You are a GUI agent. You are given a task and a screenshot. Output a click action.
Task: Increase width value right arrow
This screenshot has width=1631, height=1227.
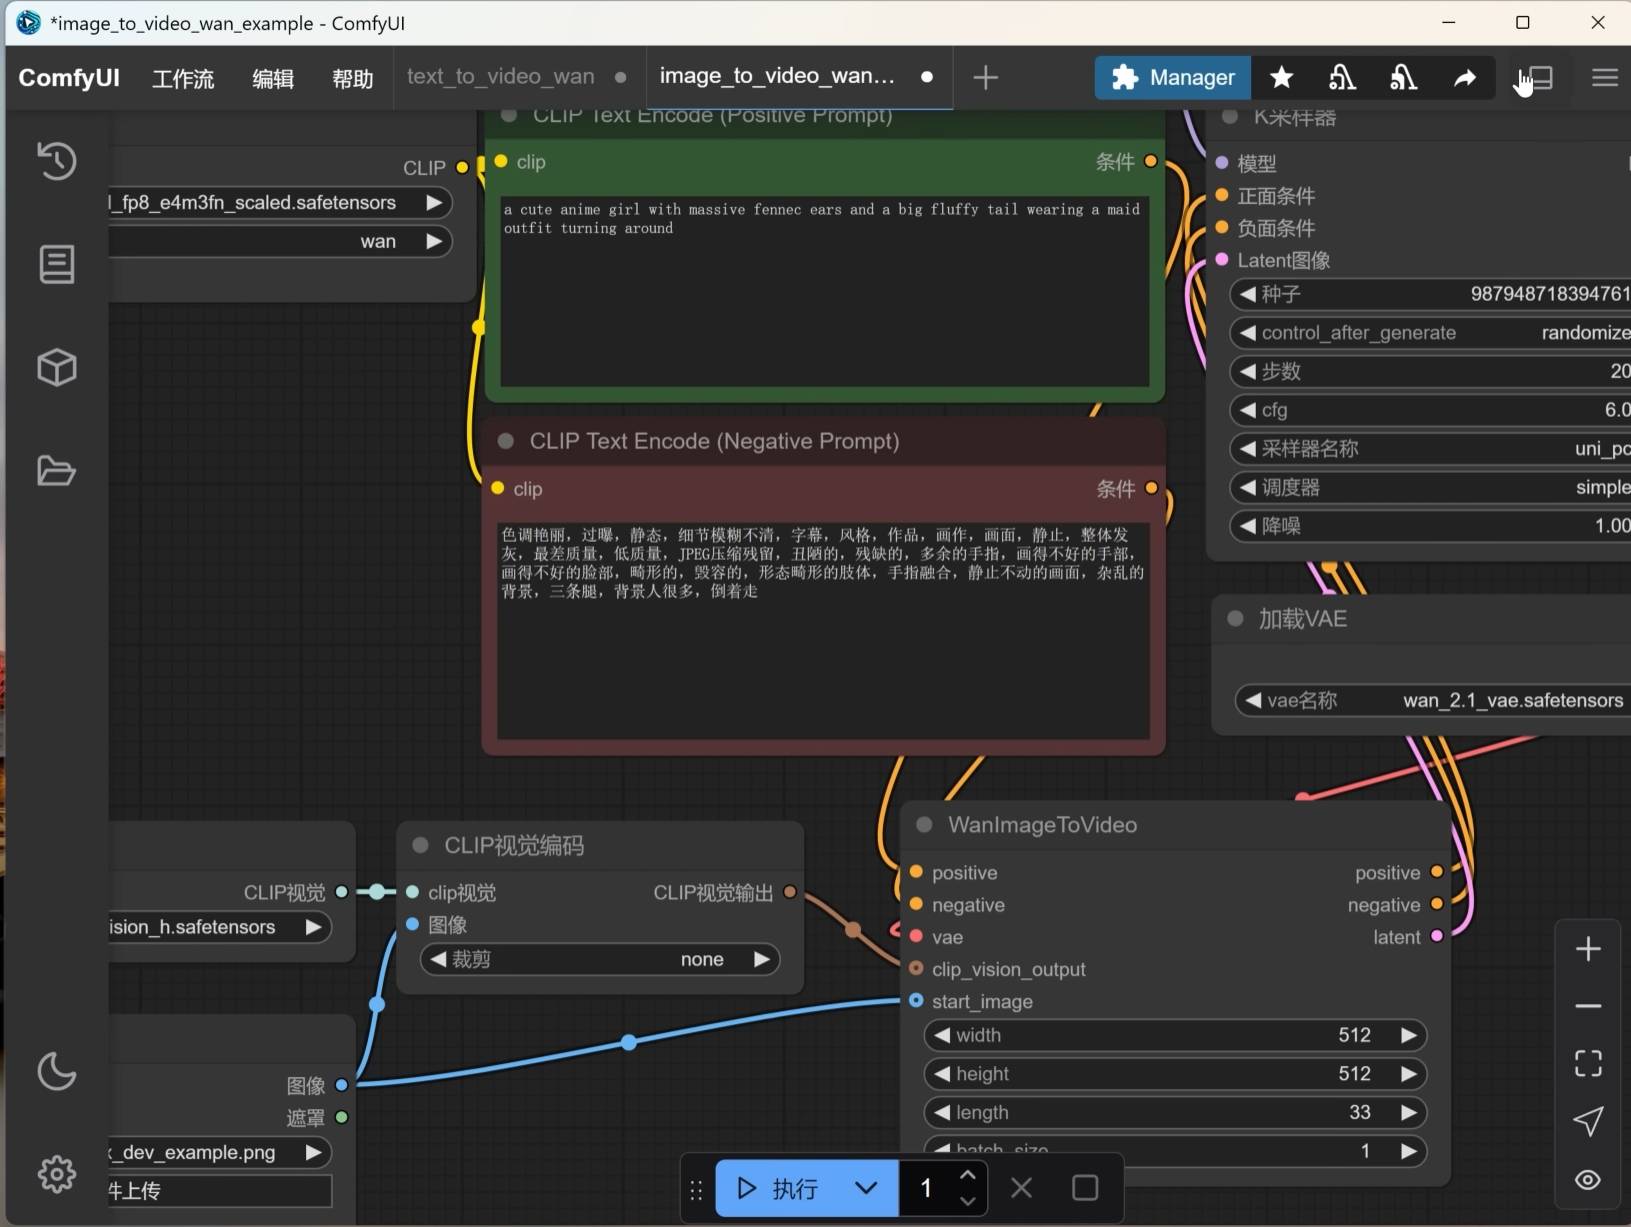point(1408,1035)
